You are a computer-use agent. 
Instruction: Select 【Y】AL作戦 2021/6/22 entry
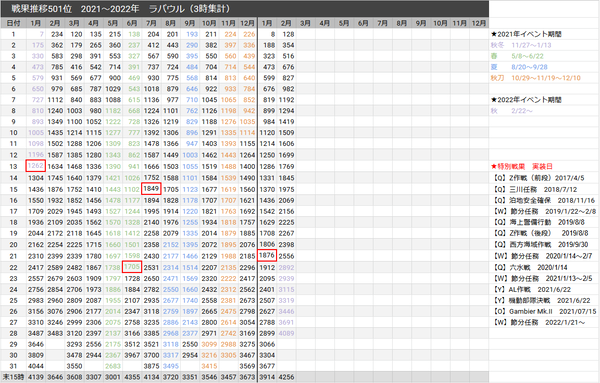coord(532,290)
